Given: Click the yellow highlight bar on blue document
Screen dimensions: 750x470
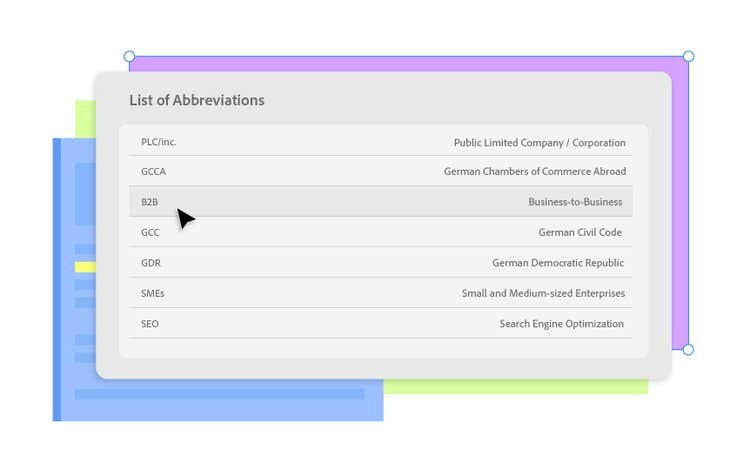Looking at the screenshot, I should coord(85,267).
